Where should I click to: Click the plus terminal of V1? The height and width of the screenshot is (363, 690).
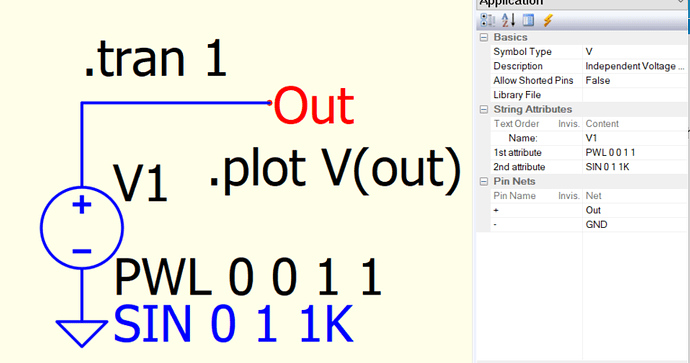[x=82, y=205]
